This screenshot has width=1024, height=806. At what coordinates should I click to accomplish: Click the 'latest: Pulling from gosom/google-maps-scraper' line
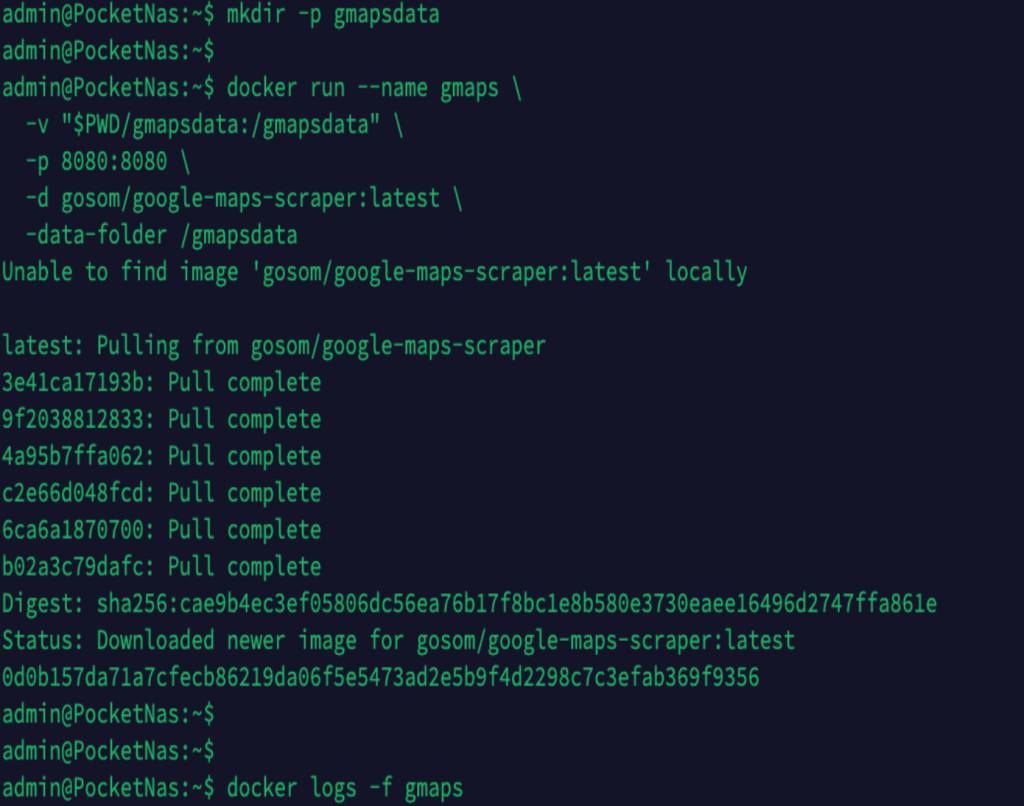[x=274, y=346]
